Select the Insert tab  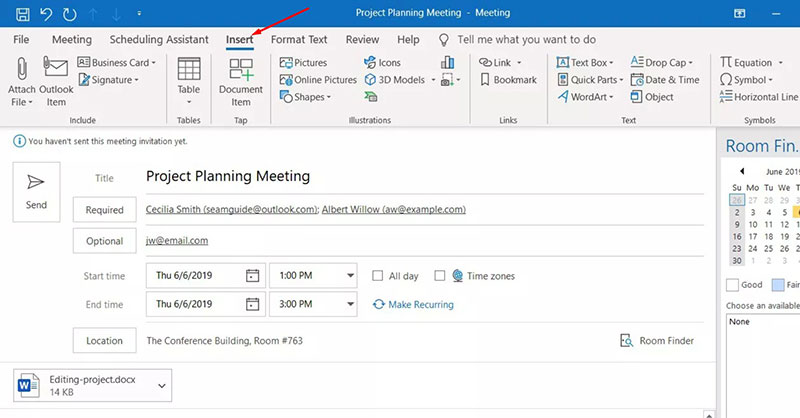(x=239, y=39)
